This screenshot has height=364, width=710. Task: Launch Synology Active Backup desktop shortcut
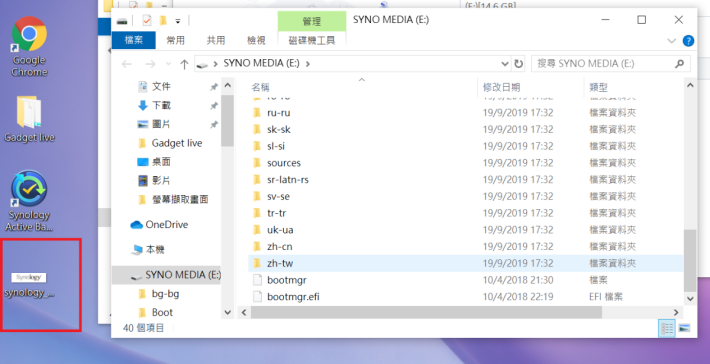pyautogui.click(x=29, y=201)
